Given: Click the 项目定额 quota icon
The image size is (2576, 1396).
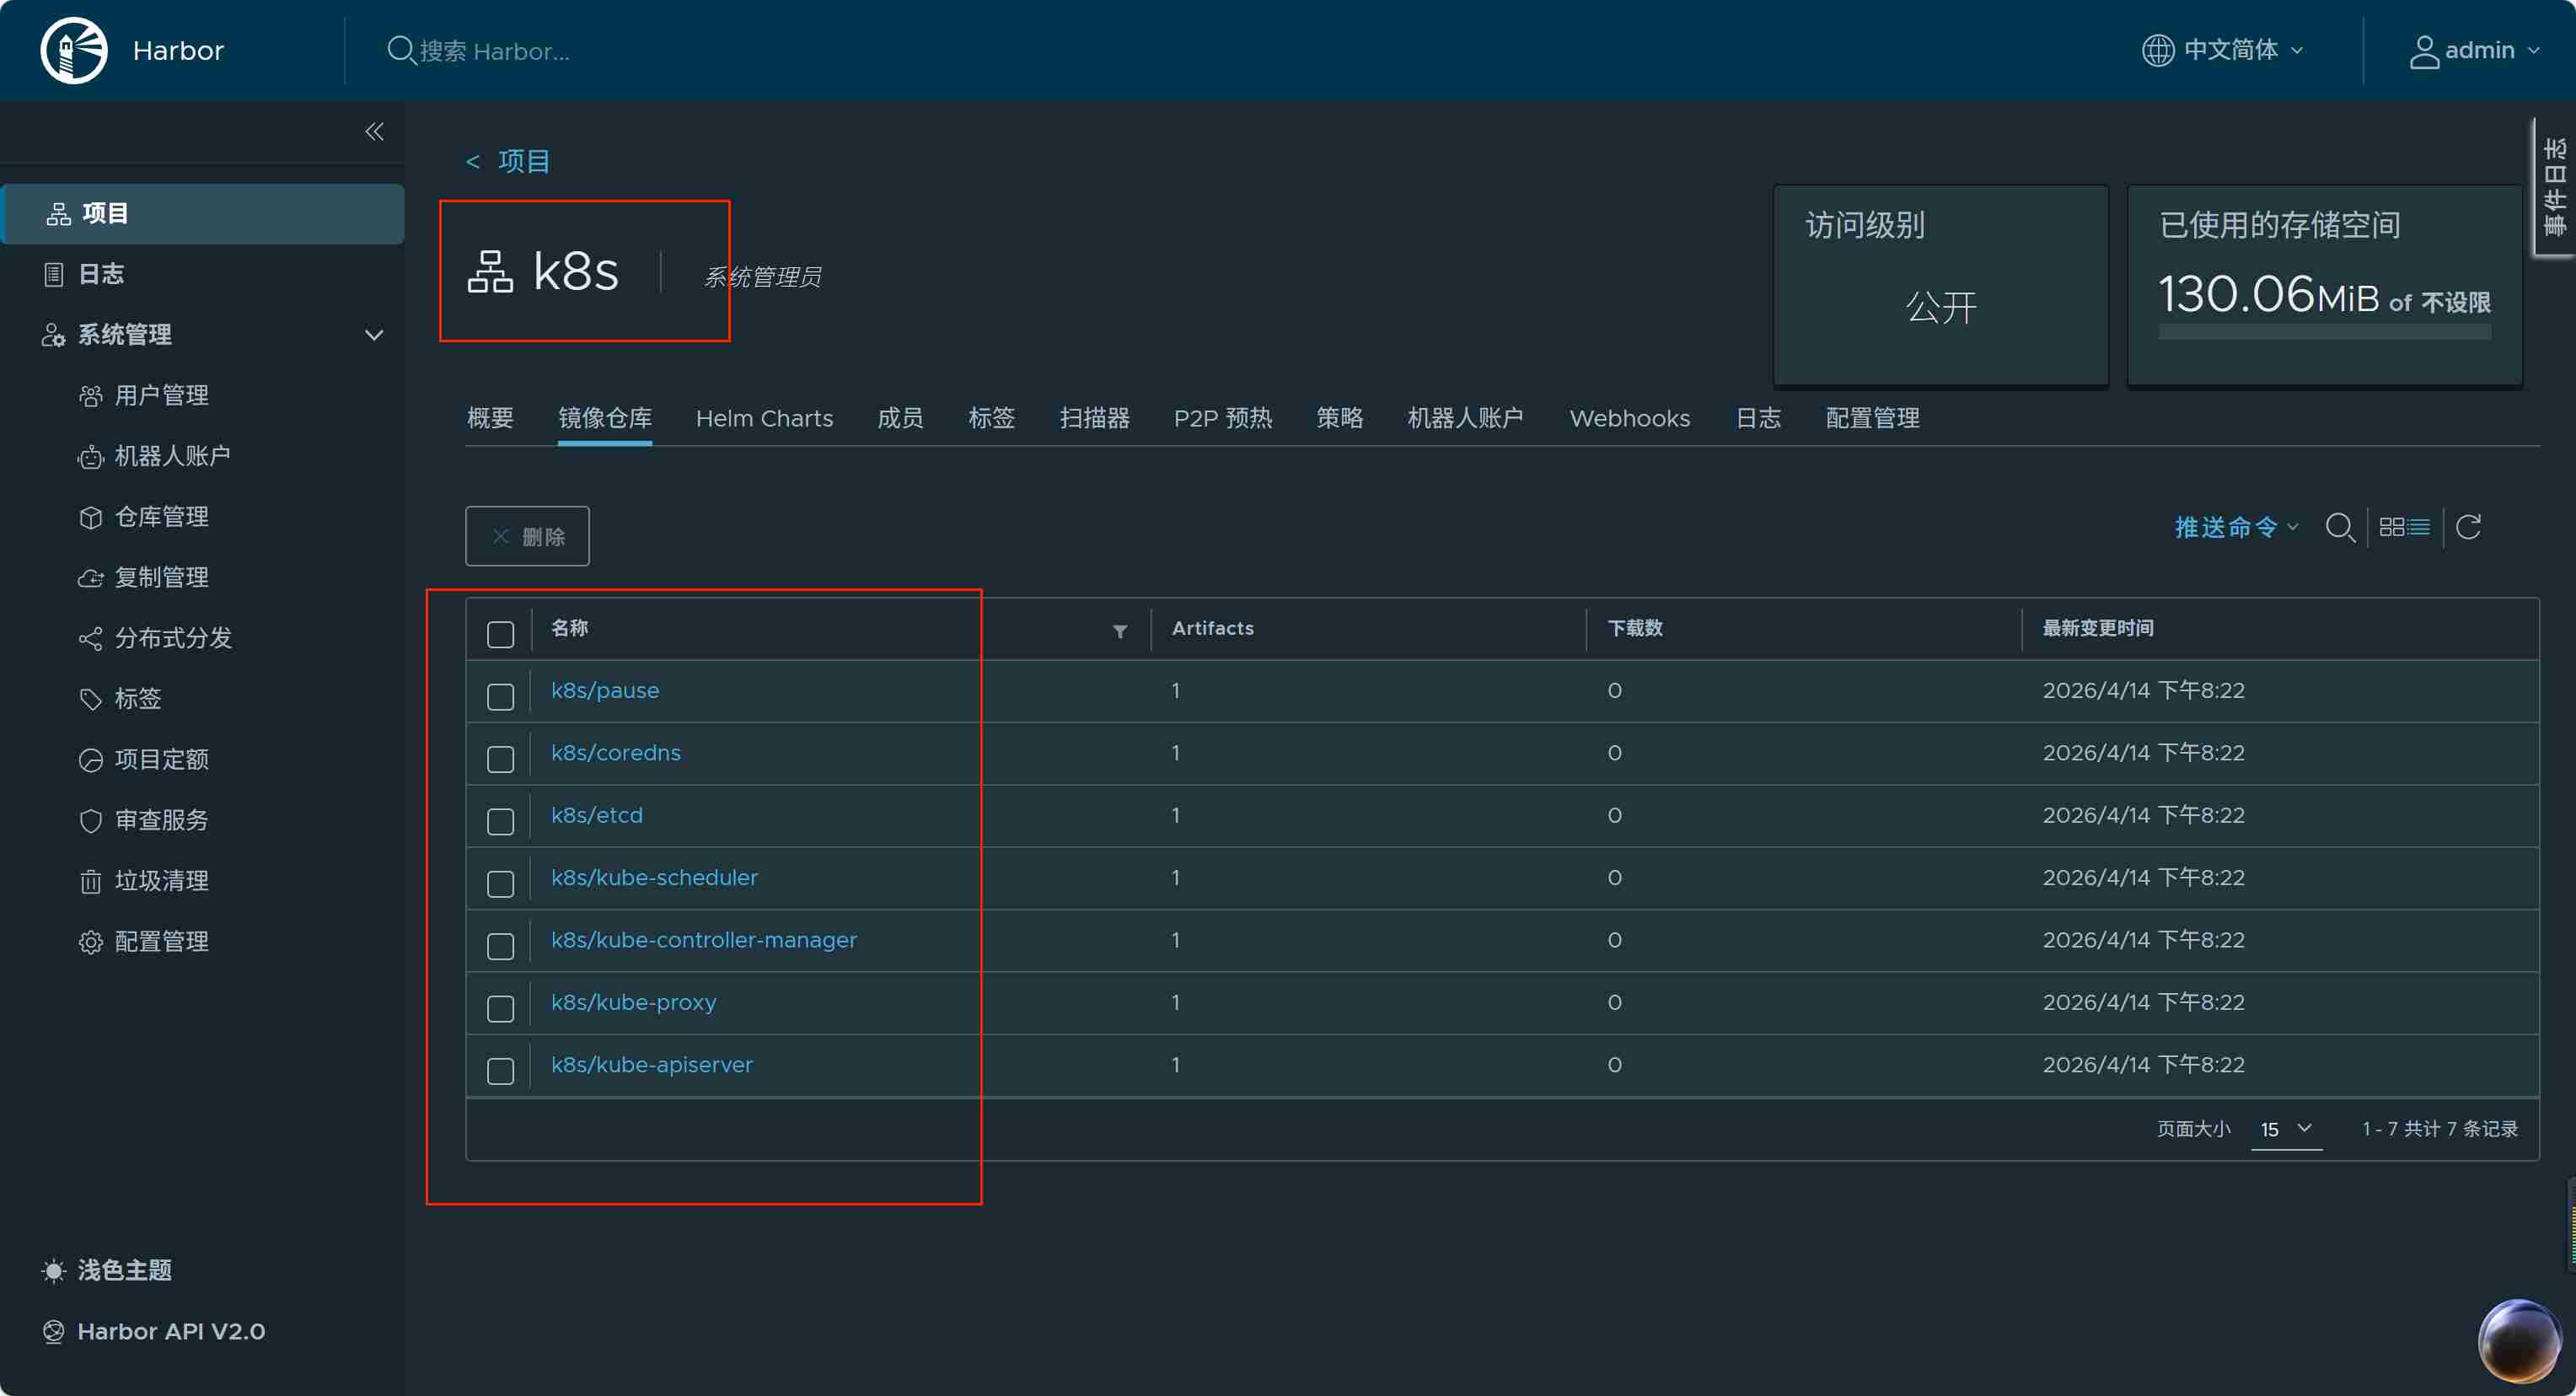Looking at the screenshot, I should (90, 760).
